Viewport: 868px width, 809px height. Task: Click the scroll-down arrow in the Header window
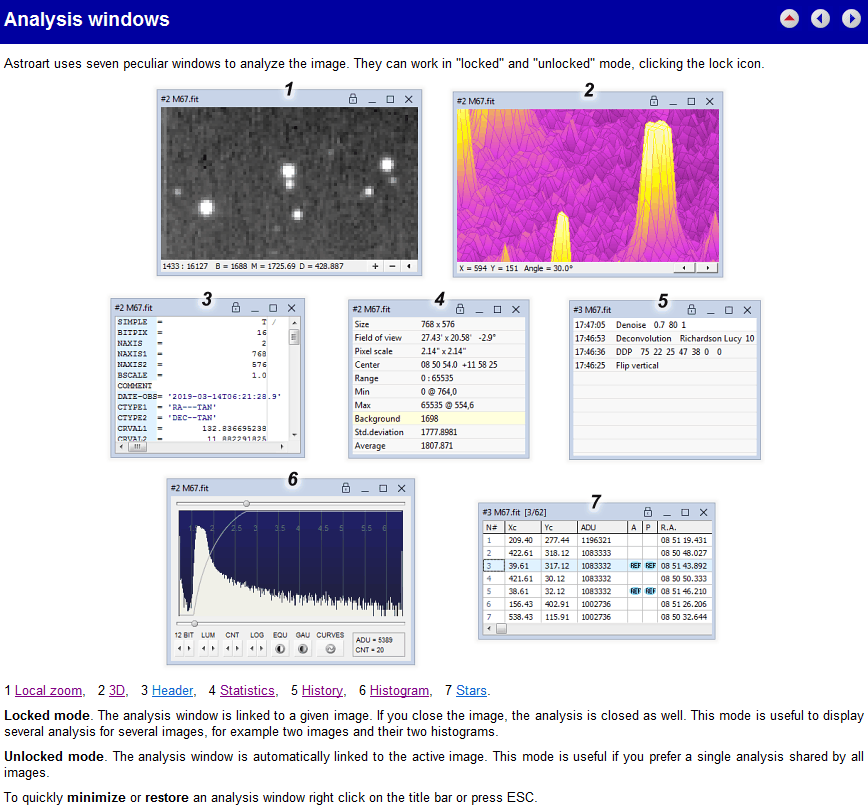[x=294, y=435]
